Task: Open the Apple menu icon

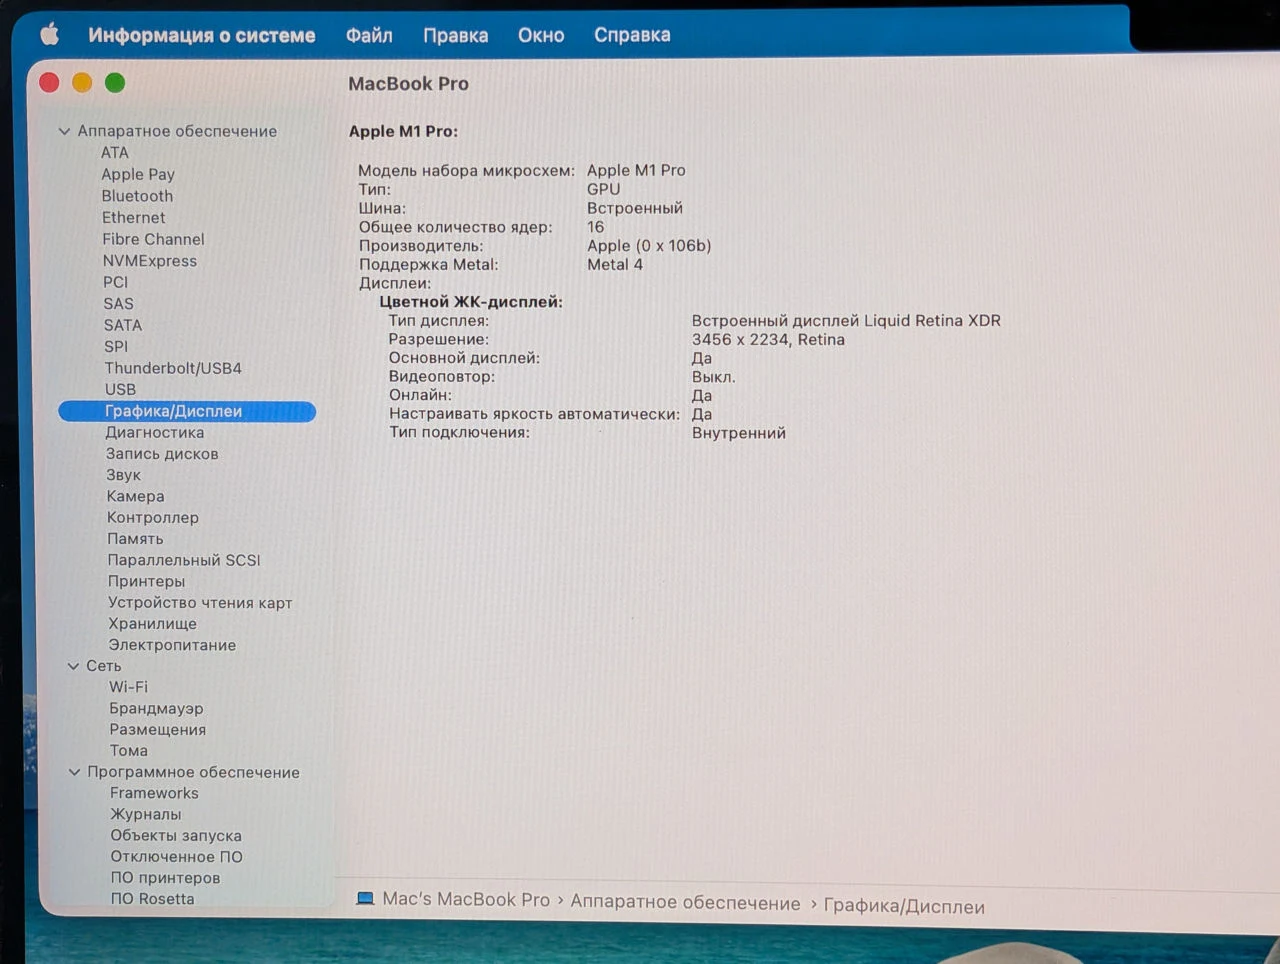Action: pos(50,35)
